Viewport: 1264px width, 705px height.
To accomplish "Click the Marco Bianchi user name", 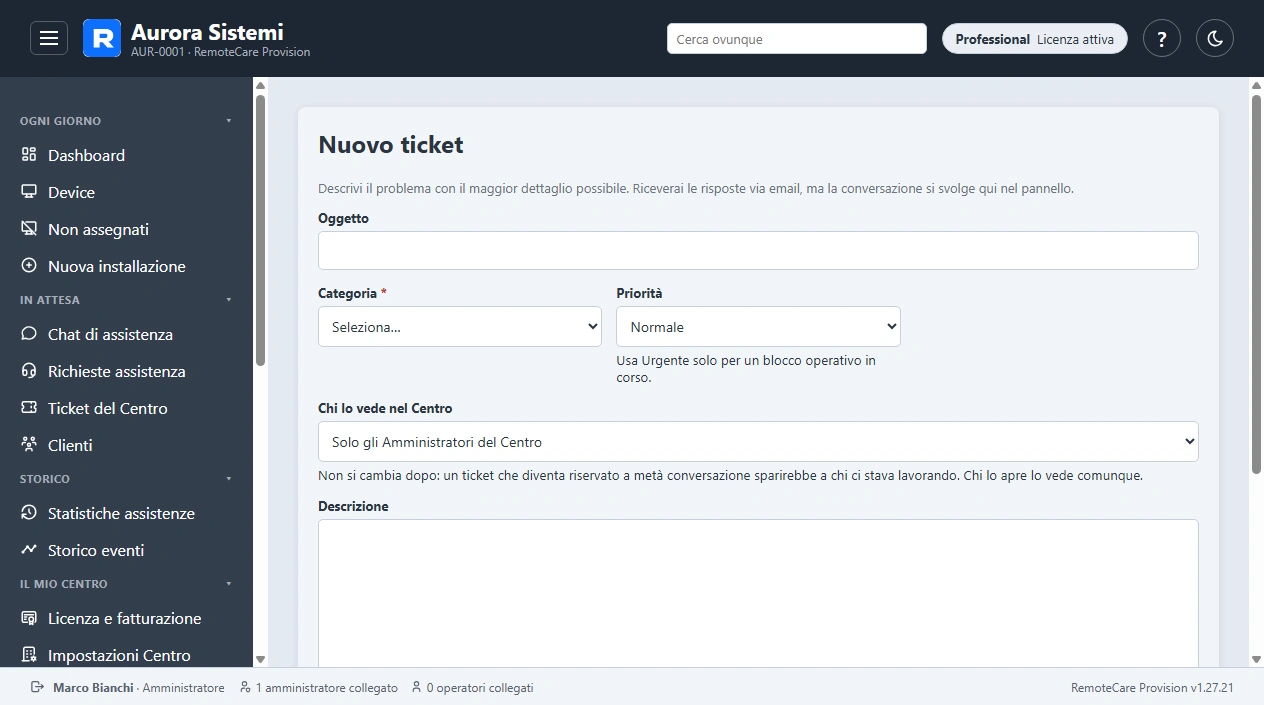I will pos(93,688).
